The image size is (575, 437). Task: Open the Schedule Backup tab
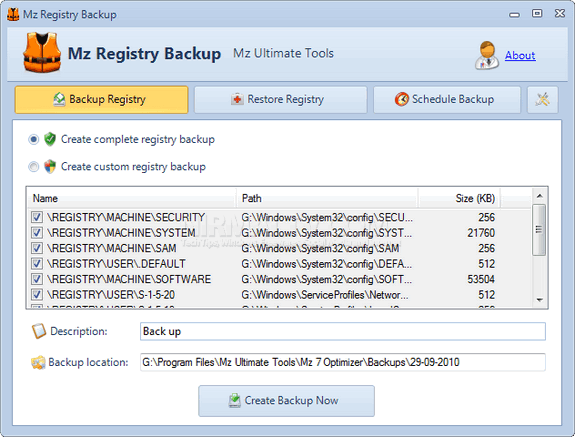447,99
